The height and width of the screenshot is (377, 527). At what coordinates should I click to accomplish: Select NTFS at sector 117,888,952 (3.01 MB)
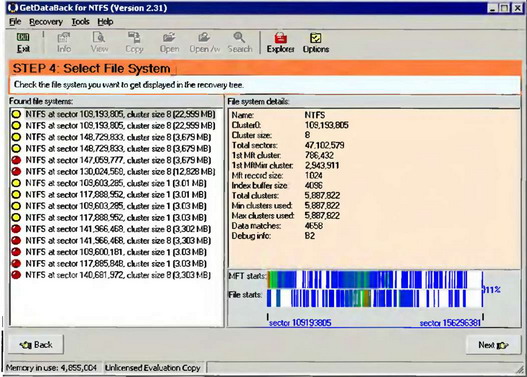[x=116, y=195]
